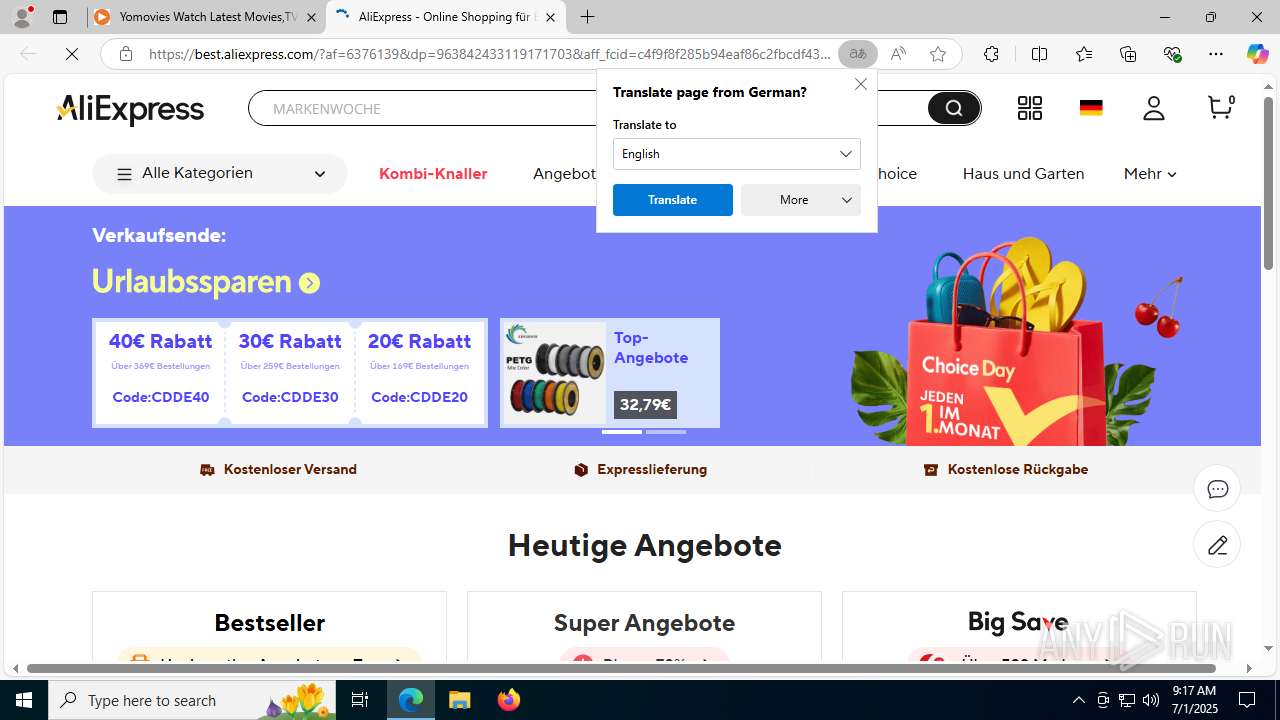Open the tab actions menu icon

(60, 17)
